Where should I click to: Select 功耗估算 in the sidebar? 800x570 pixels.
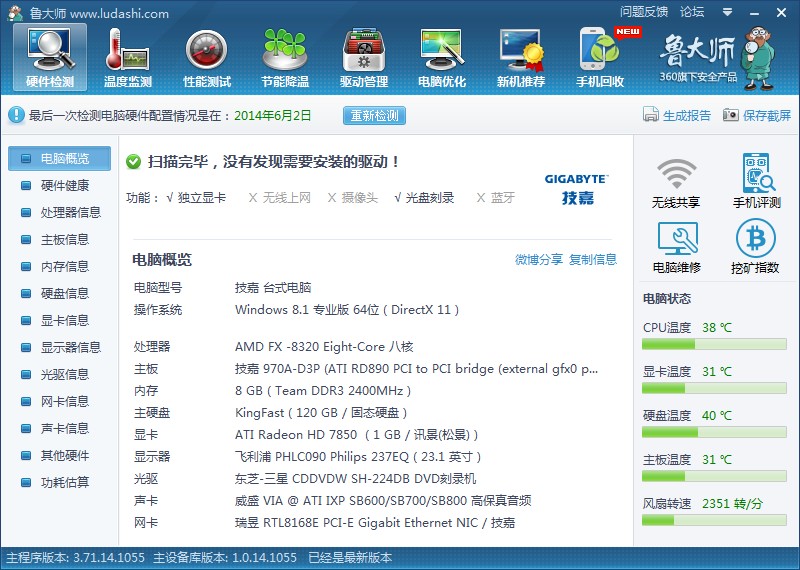pos(59,483)
